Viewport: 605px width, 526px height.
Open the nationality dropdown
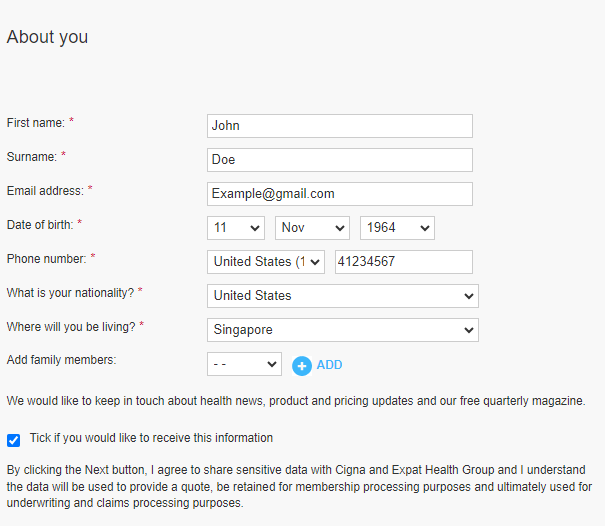point(343,296)
